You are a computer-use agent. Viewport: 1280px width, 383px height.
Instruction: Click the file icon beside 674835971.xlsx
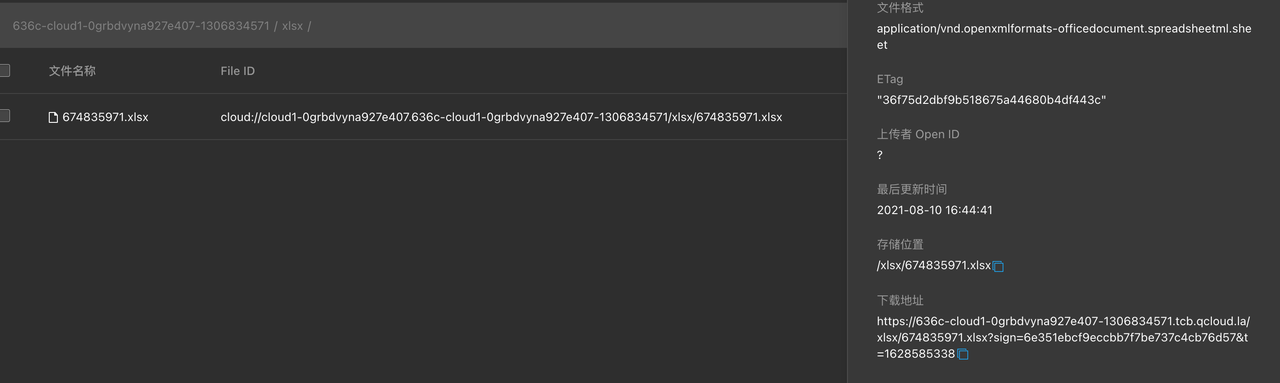coord(54,117)
